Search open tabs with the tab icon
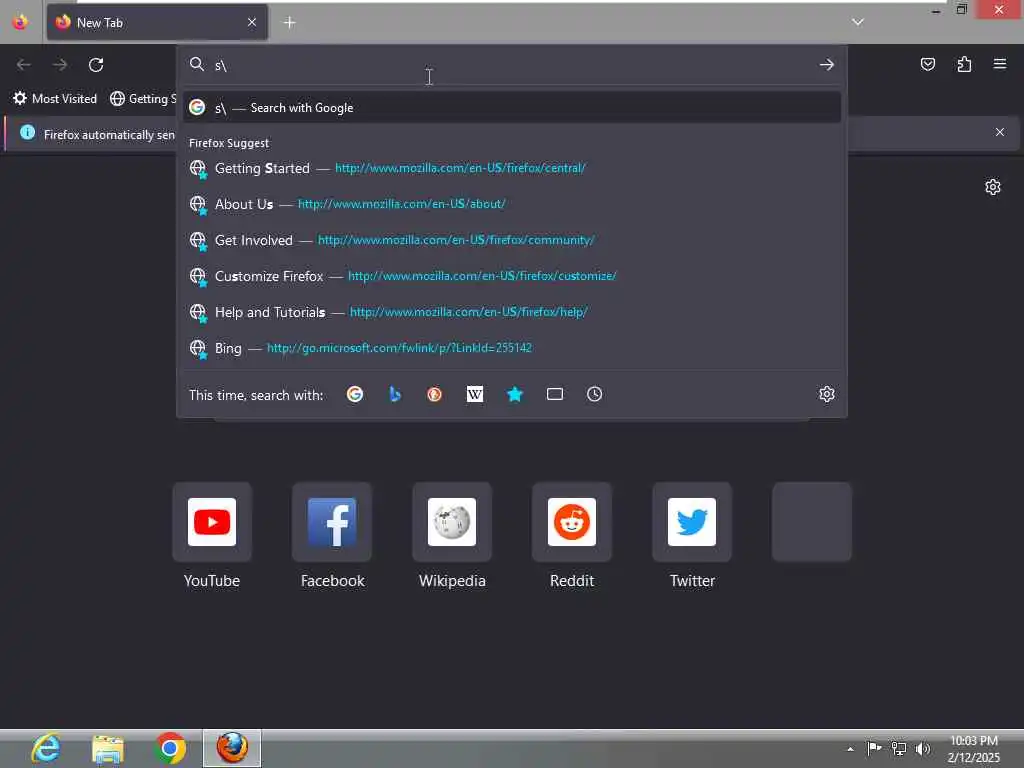Viewport: 1024px width, 768px height. coord(554,394)
